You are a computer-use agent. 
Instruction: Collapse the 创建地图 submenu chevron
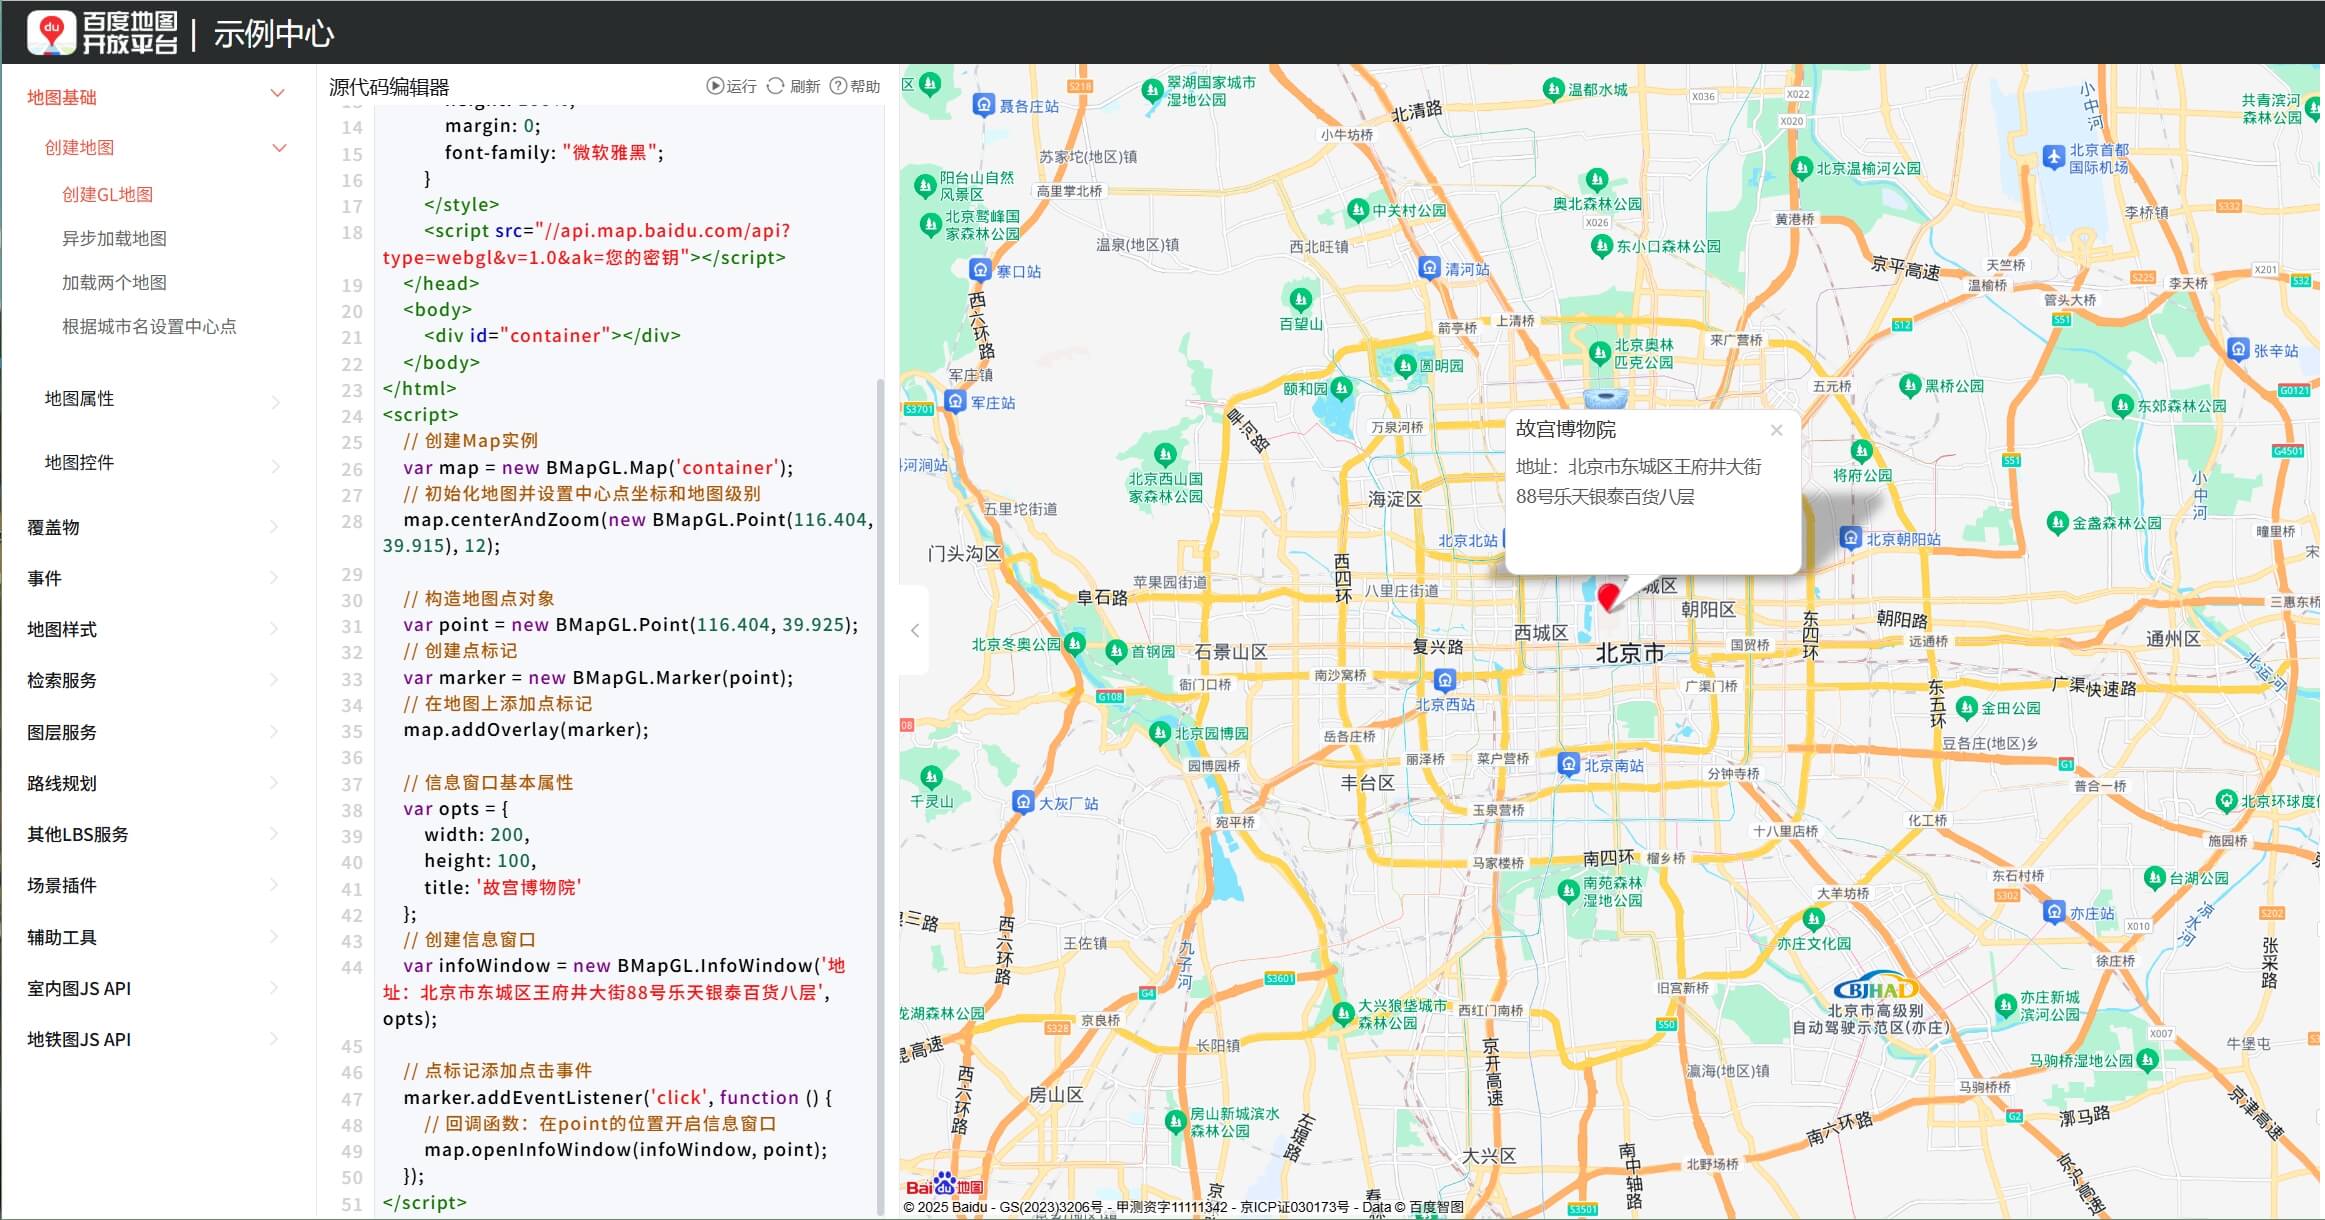(280, 148)
